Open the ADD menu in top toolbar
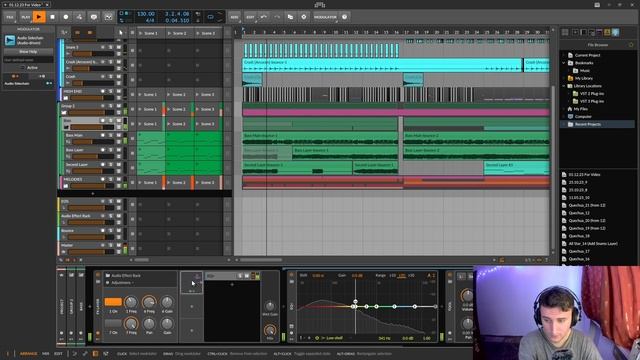This screenshot has width=640, height=360. 234,17
